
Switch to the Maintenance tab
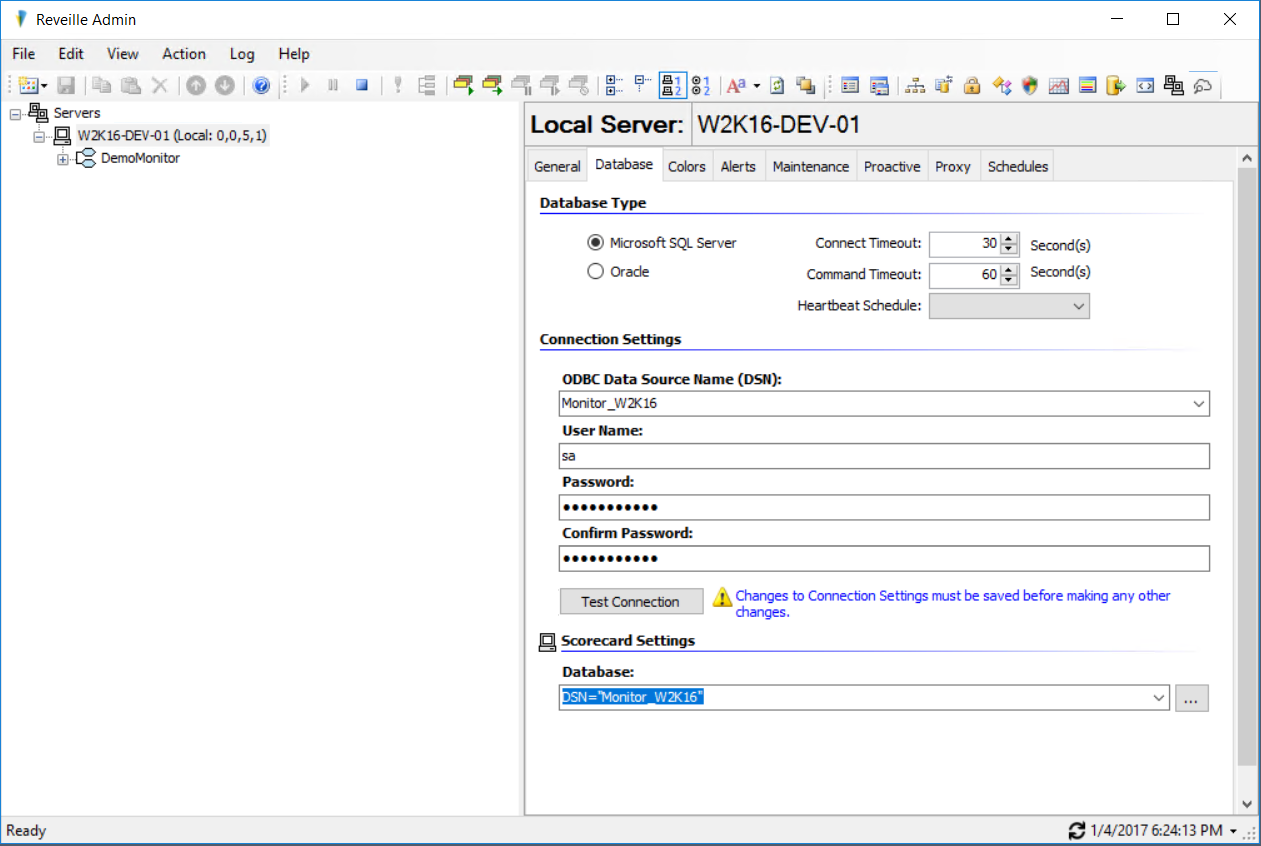pos(811,167)
